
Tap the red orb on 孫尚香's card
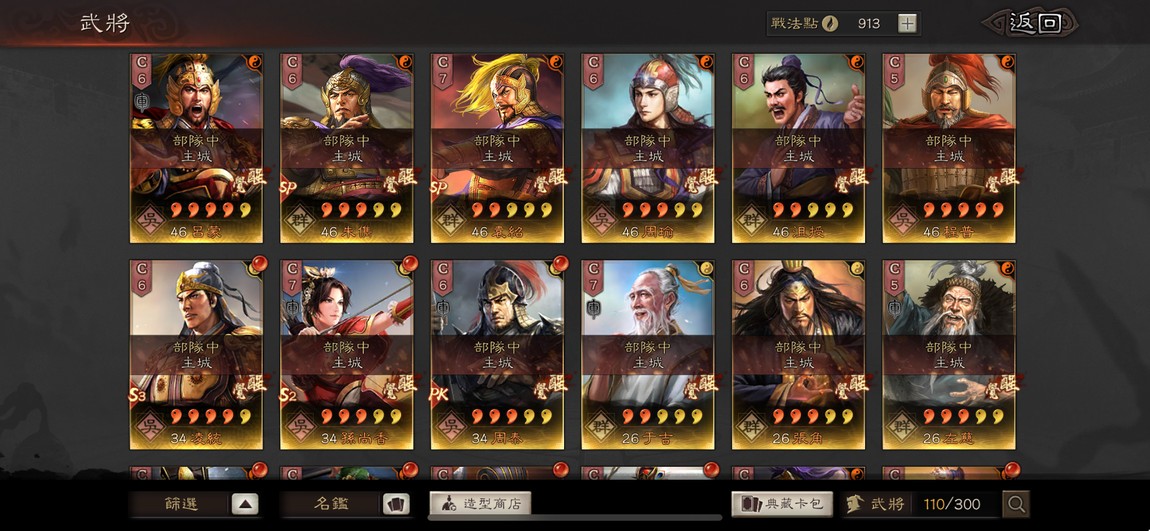point(409,263)
